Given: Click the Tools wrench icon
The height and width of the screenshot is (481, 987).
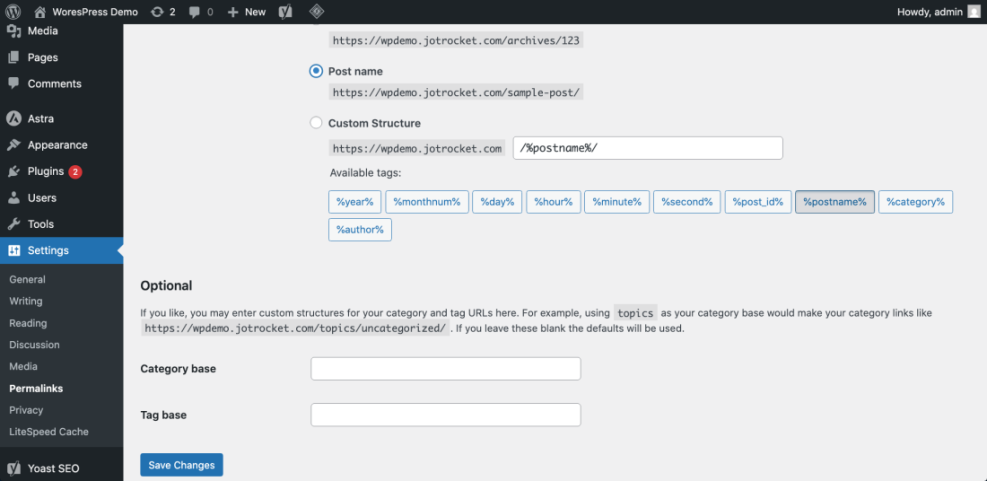Looking at the screenshot, I should click(14, 224).
